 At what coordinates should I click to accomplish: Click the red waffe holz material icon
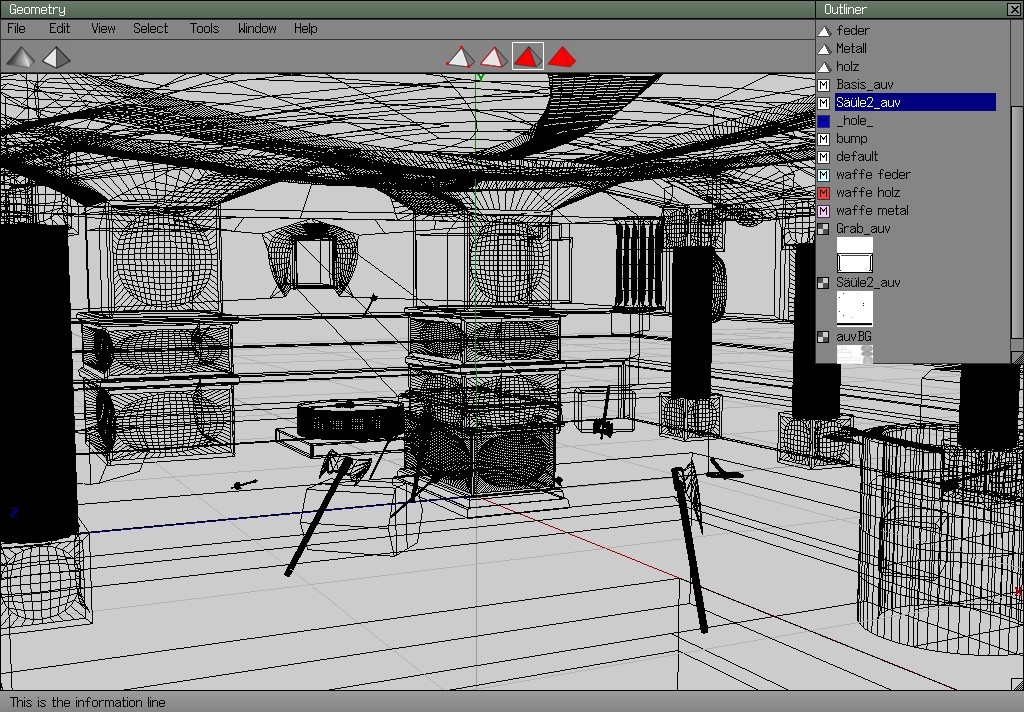[x=824, y=193]
